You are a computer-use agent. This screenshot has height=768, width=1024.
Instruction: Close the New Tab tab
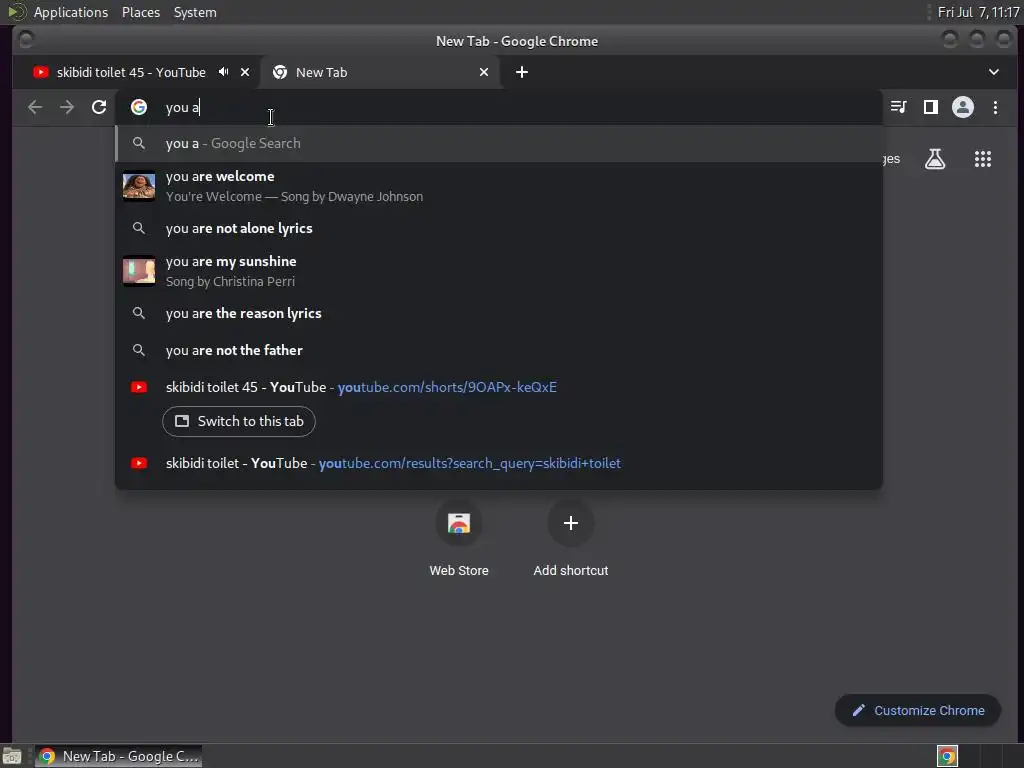click(484, 72)
